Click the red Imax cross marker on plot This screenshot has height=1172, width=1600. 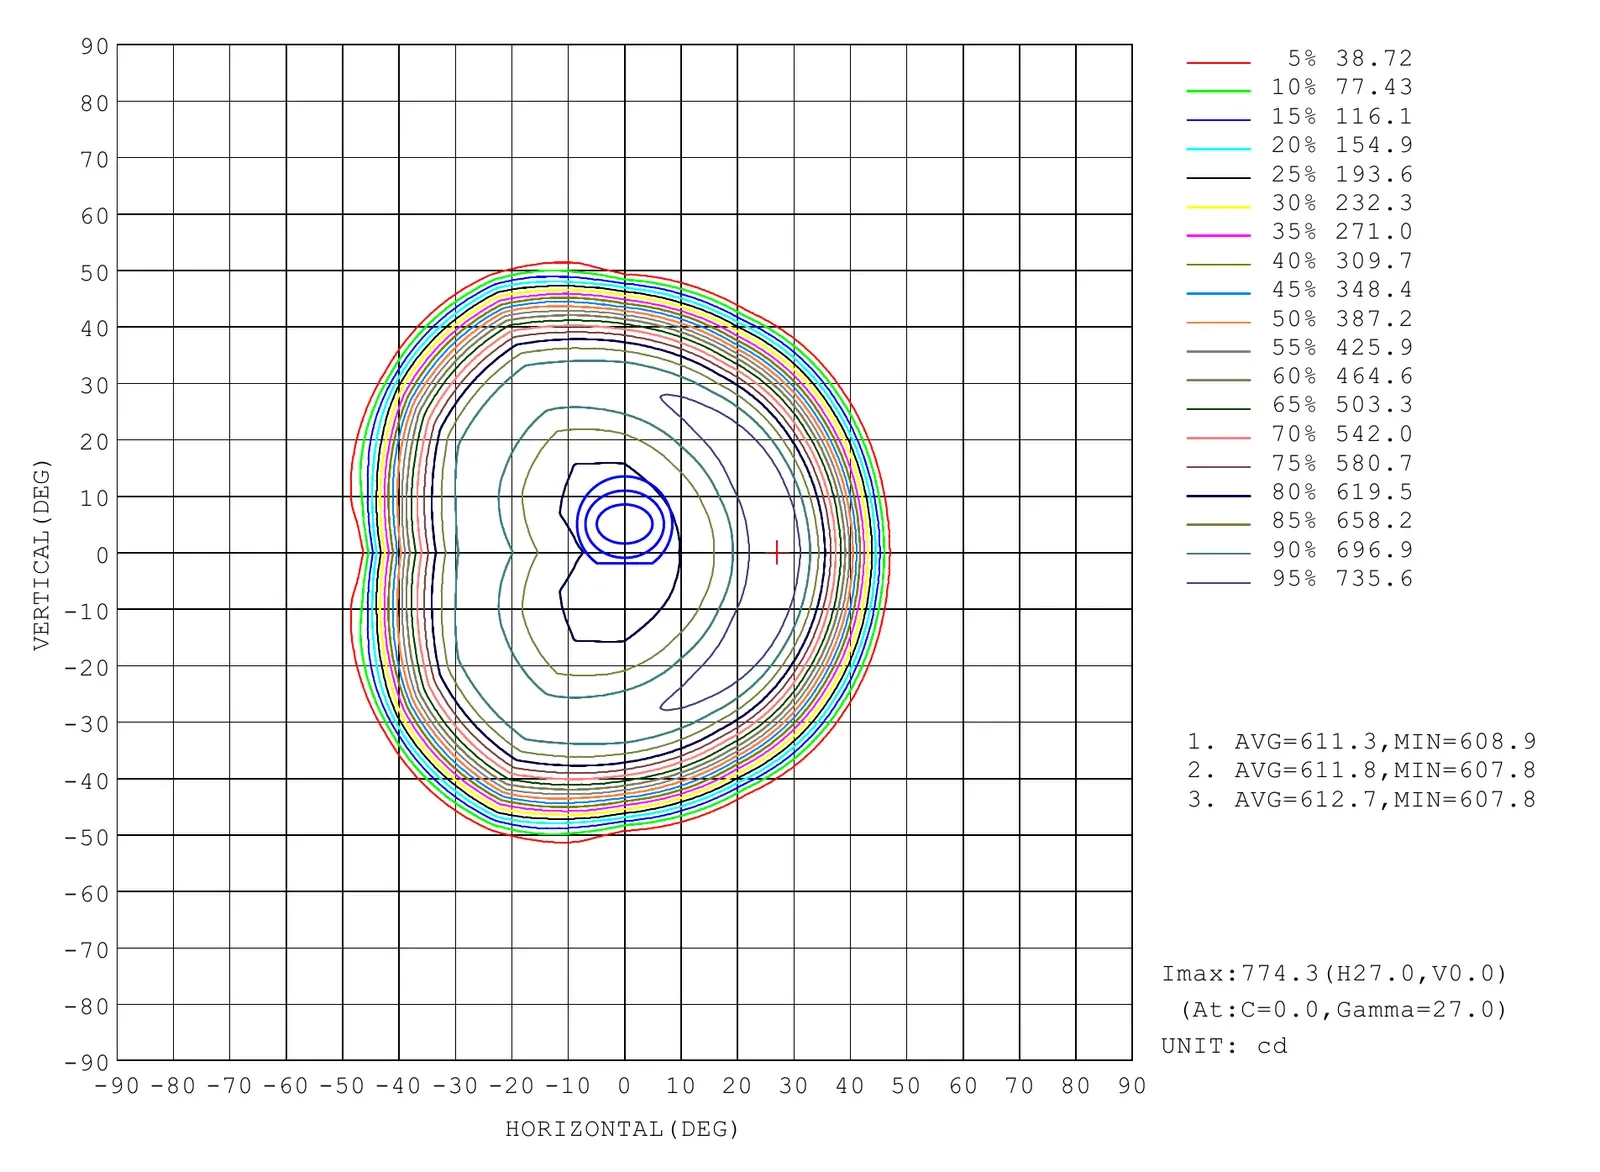click(777, 552)
